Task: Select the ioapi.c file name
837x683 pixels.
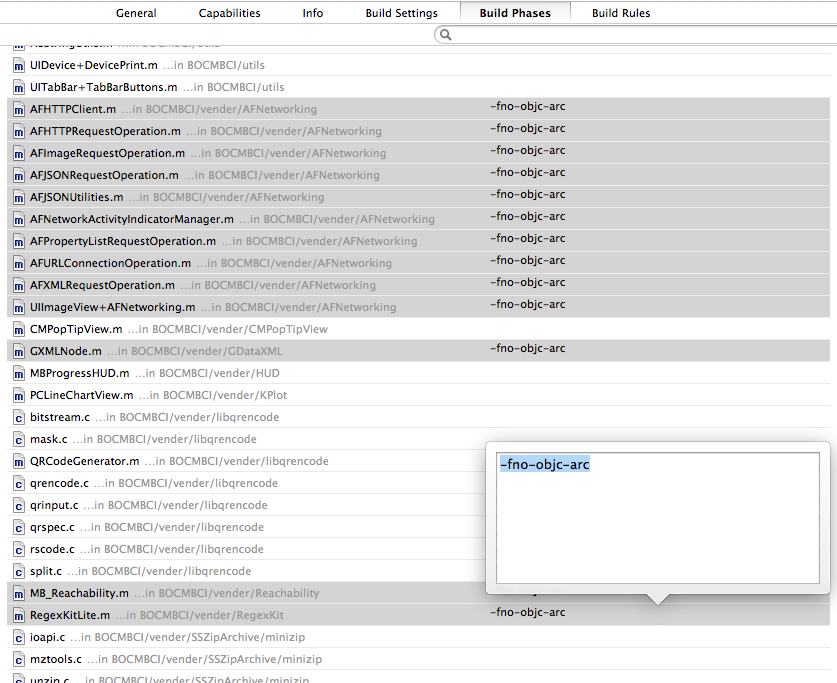Action: click(48, 637)
